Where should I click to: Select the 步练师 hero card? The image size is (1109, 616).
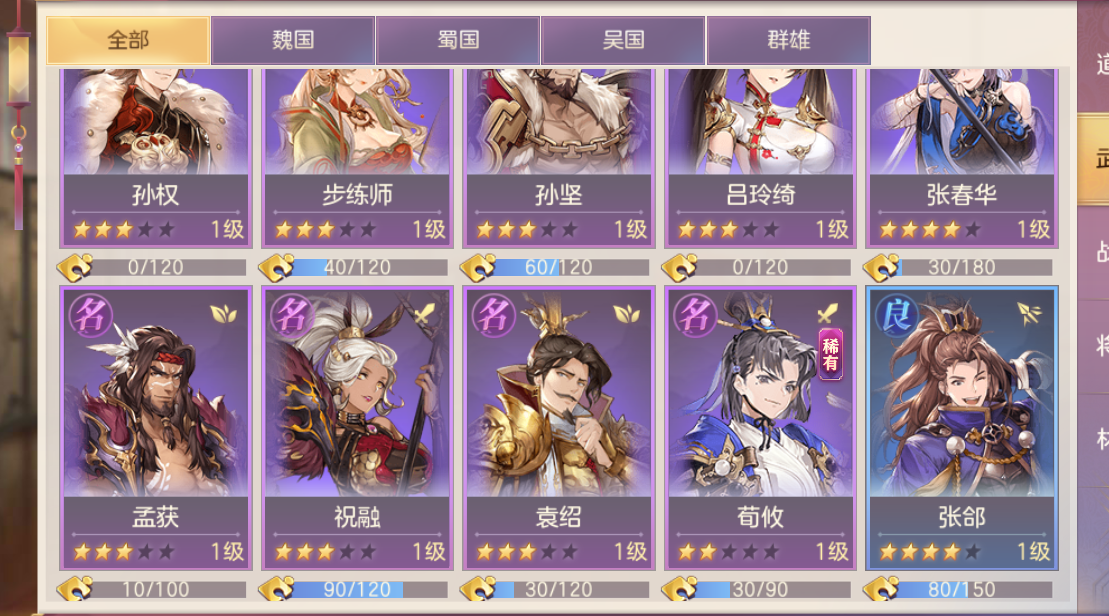(x=357, y=158)
